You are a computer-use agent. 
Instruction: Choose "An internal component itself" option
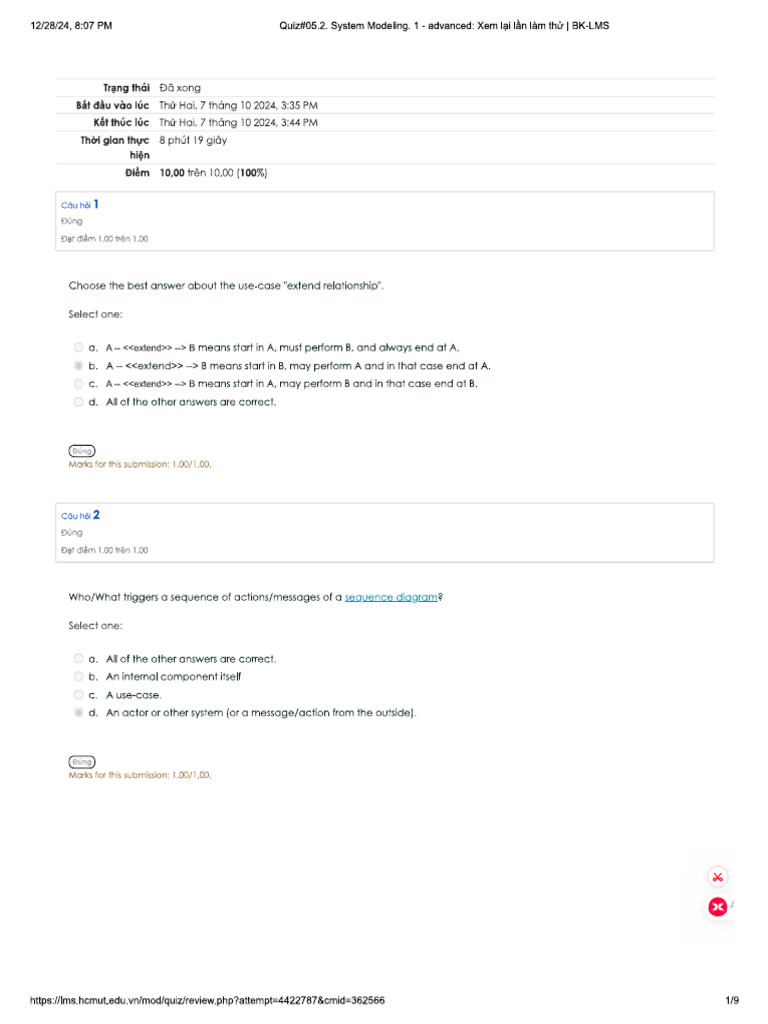point(78,677)
